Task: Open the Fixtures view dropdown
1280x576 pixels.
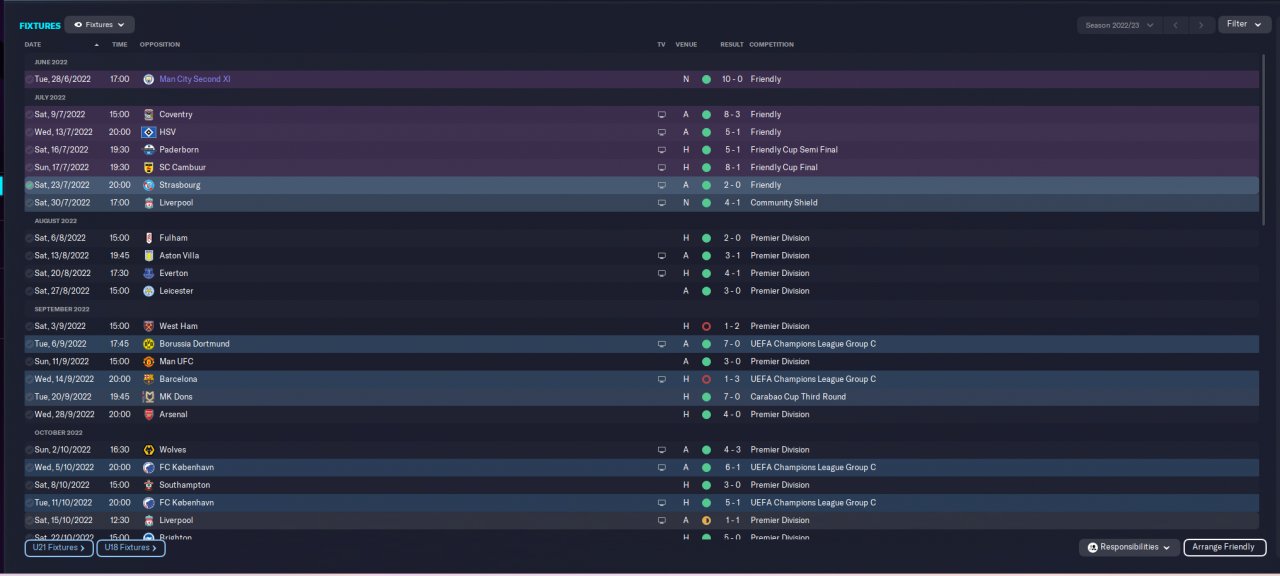Action: [100, 24]
